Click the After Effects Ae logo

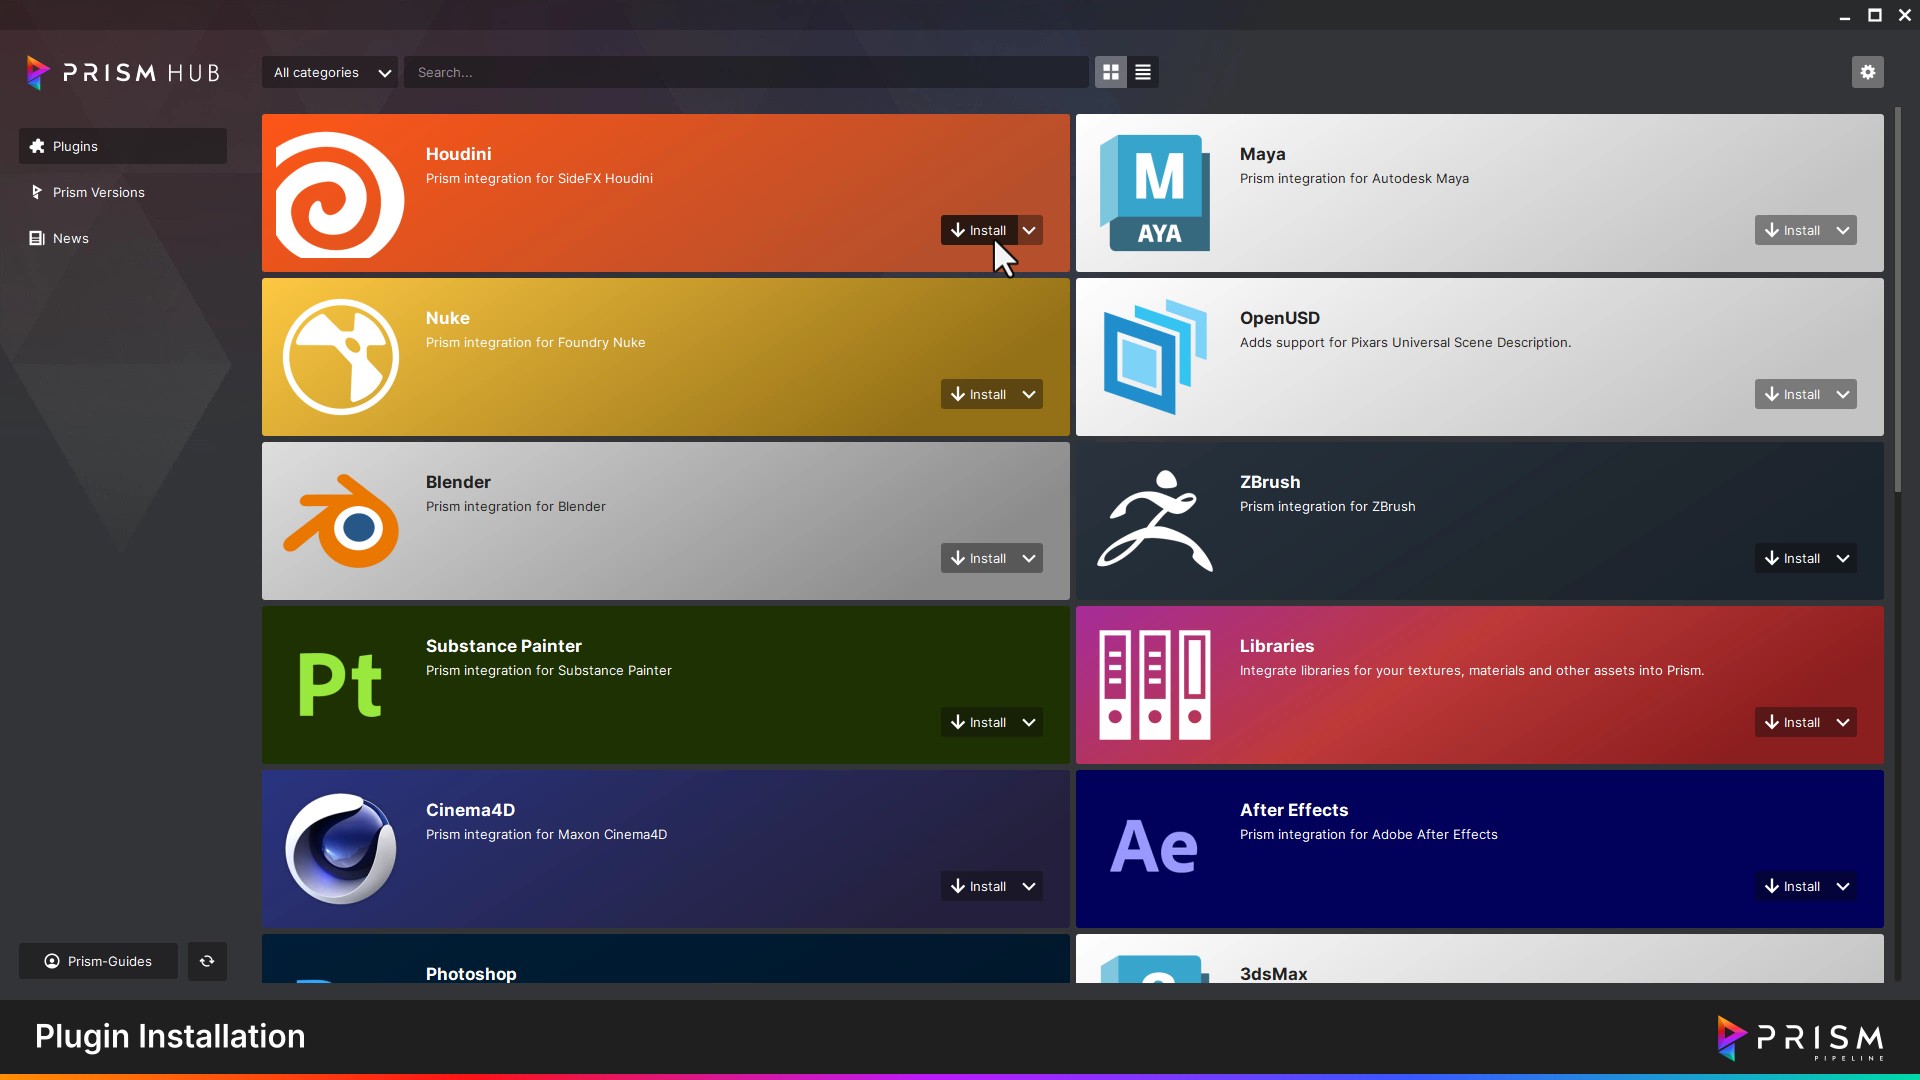tap(1154, 847)
